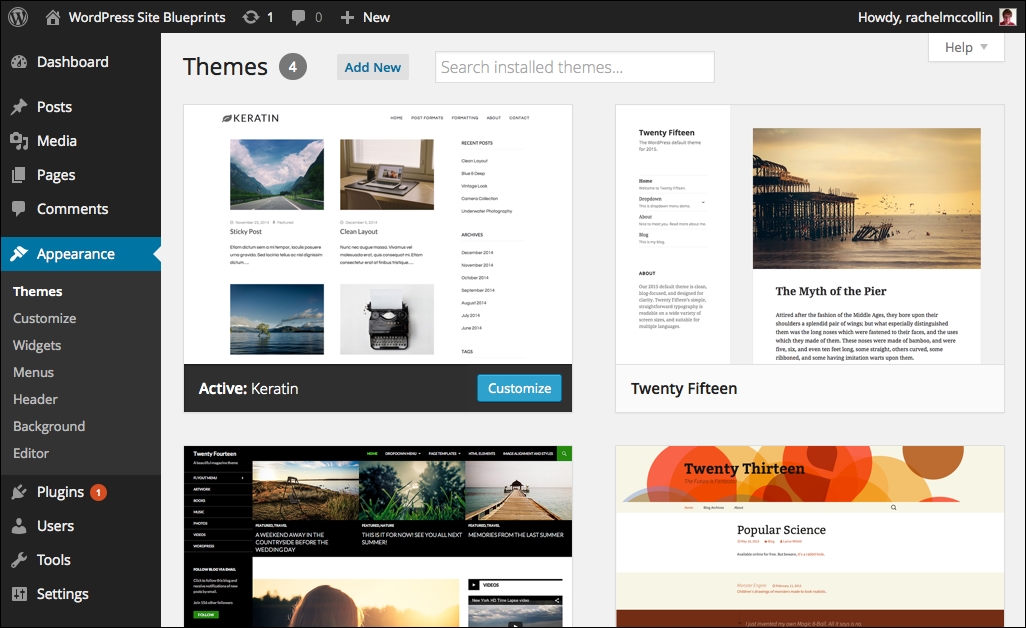The width and height of the screenshot is (1026, 628).
Task: Click the Tools wrench icon
Action: pyautogui.click(x=19, y=560)
